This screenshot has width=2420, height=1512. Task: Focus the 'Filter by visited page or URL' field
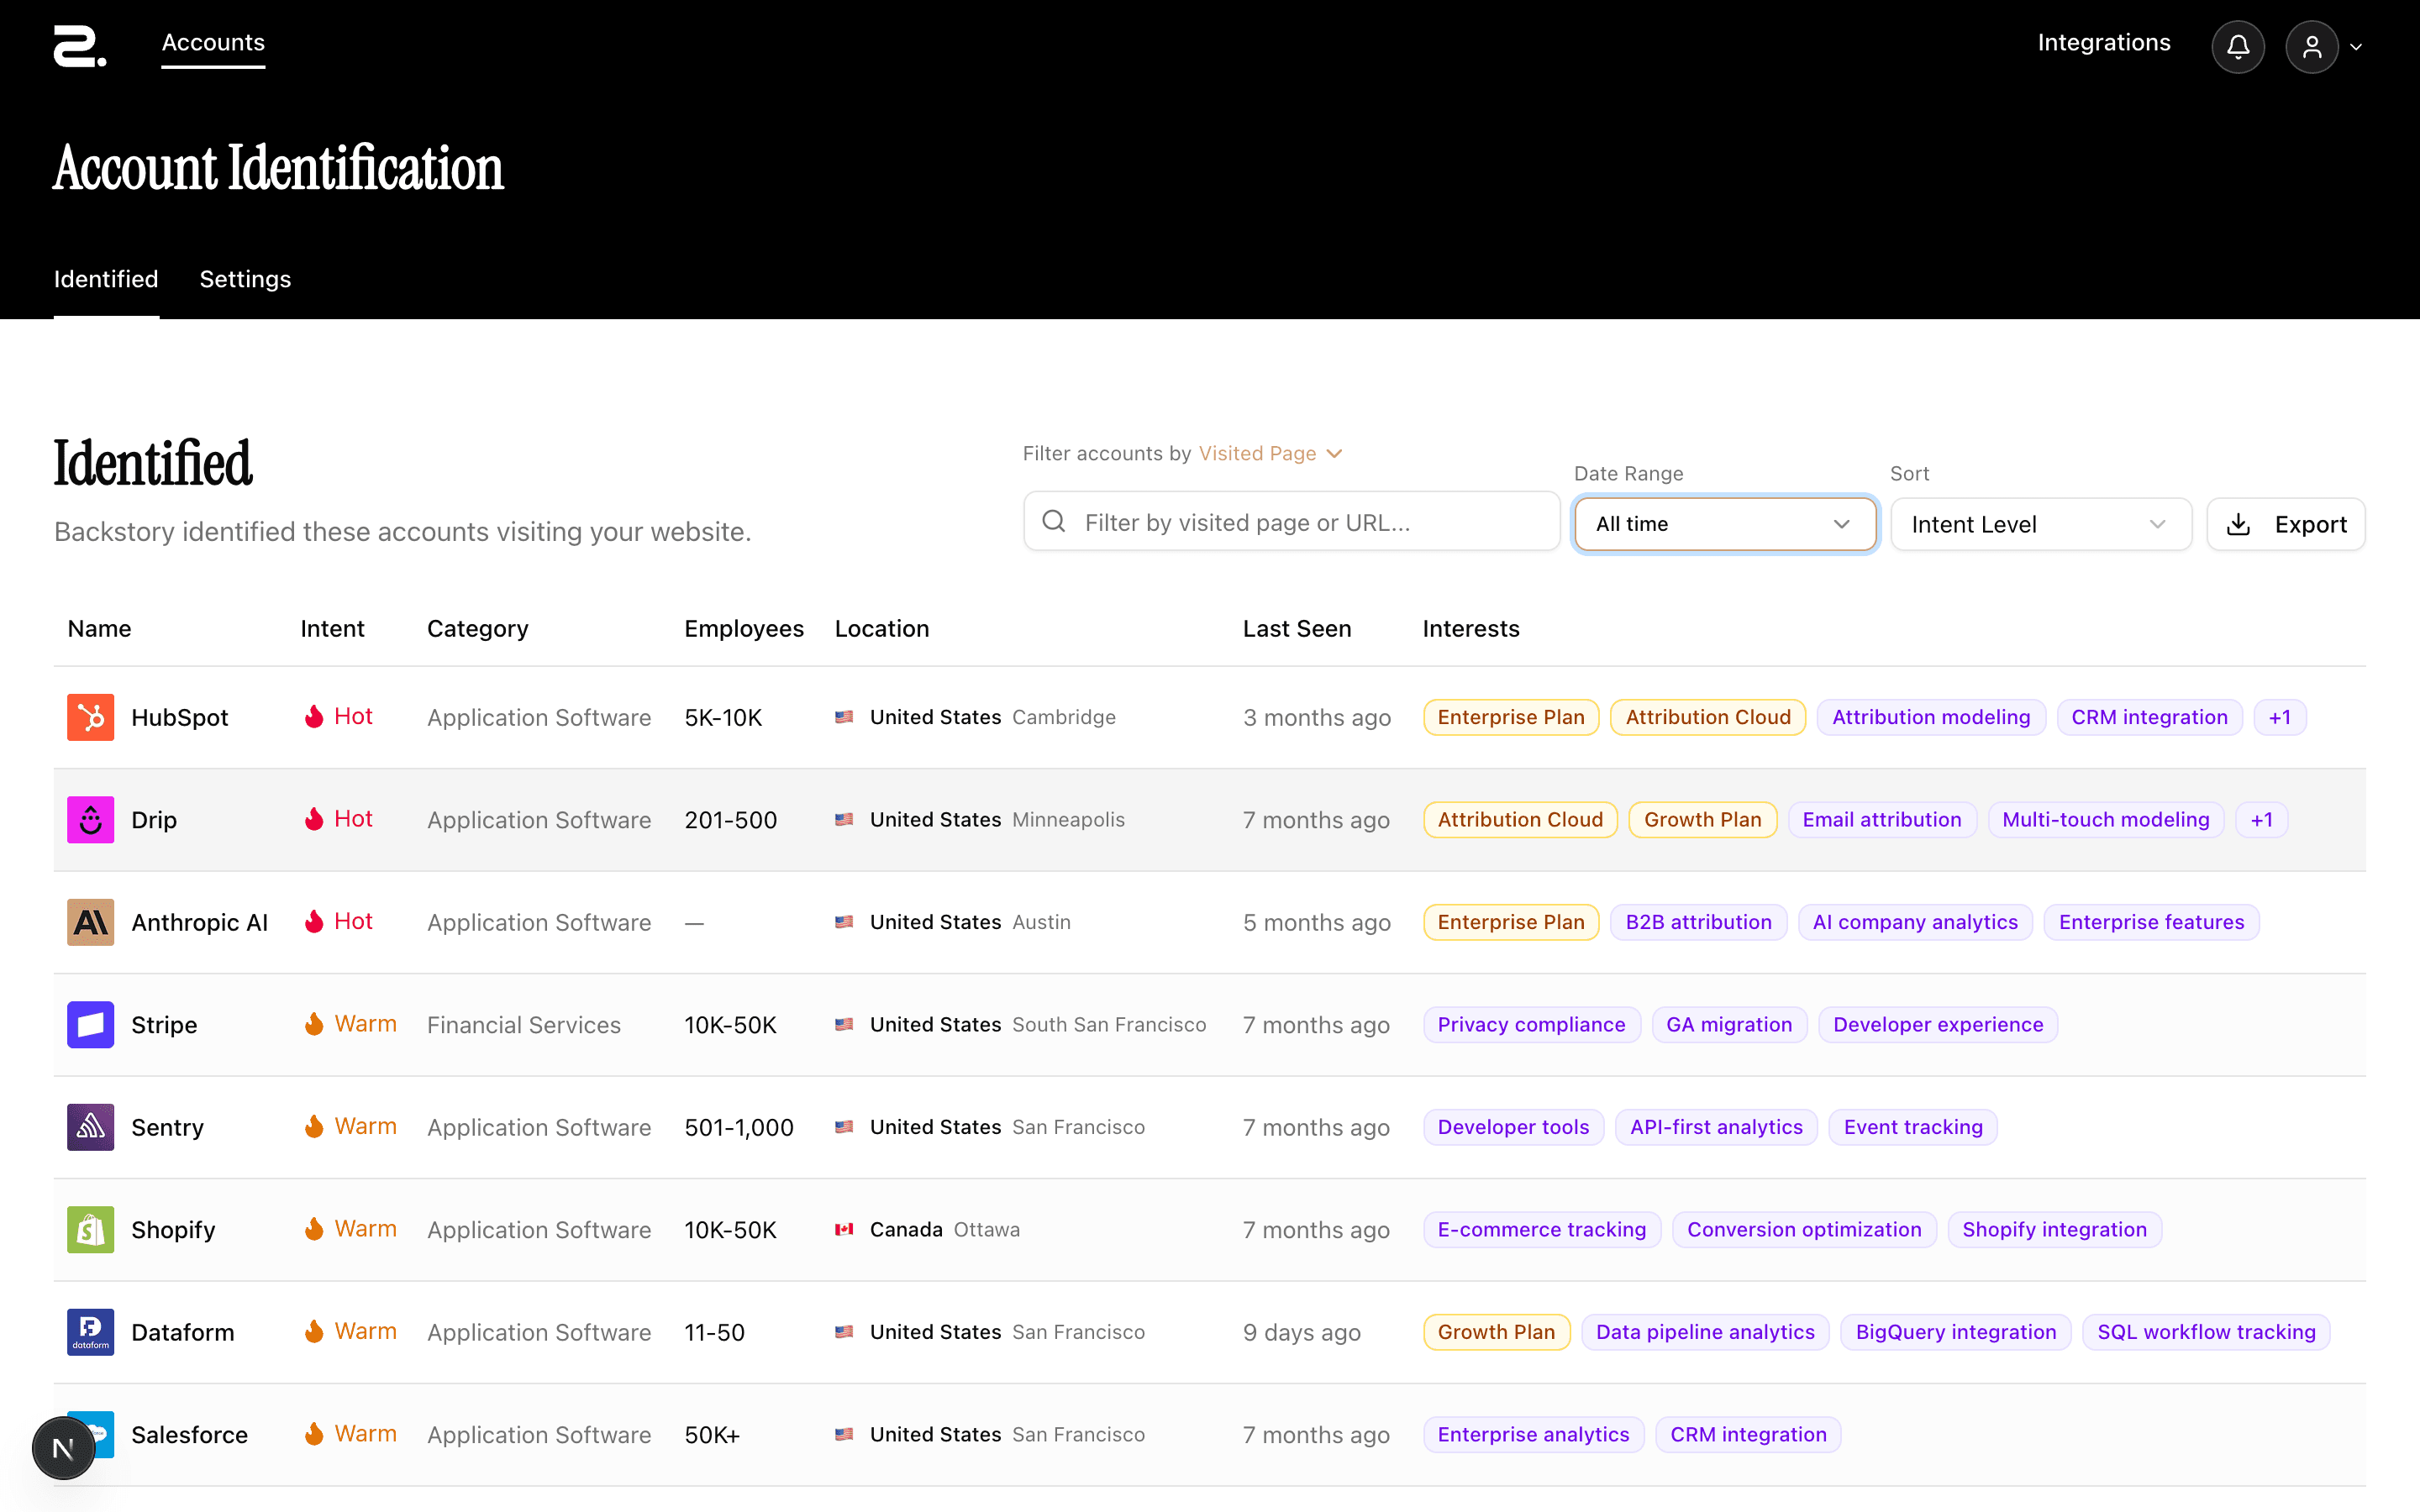click(1291, 521)
